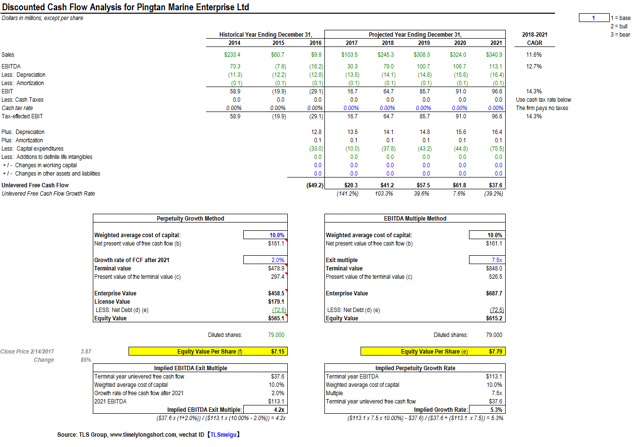
Task: Click the yellow Equity Value Per Share $7.15
Action: click(x=208, y=351)
